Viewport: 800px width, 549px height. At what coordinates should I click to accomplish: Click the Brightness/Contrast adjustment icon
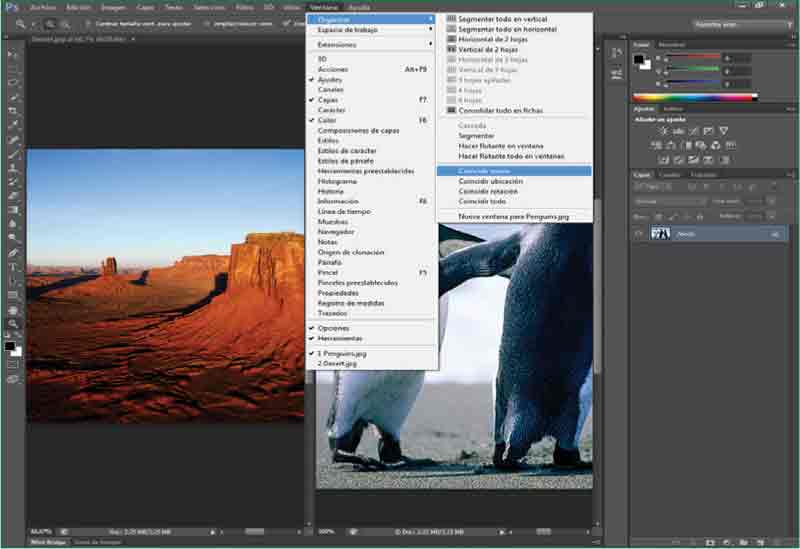pos(663,131)
